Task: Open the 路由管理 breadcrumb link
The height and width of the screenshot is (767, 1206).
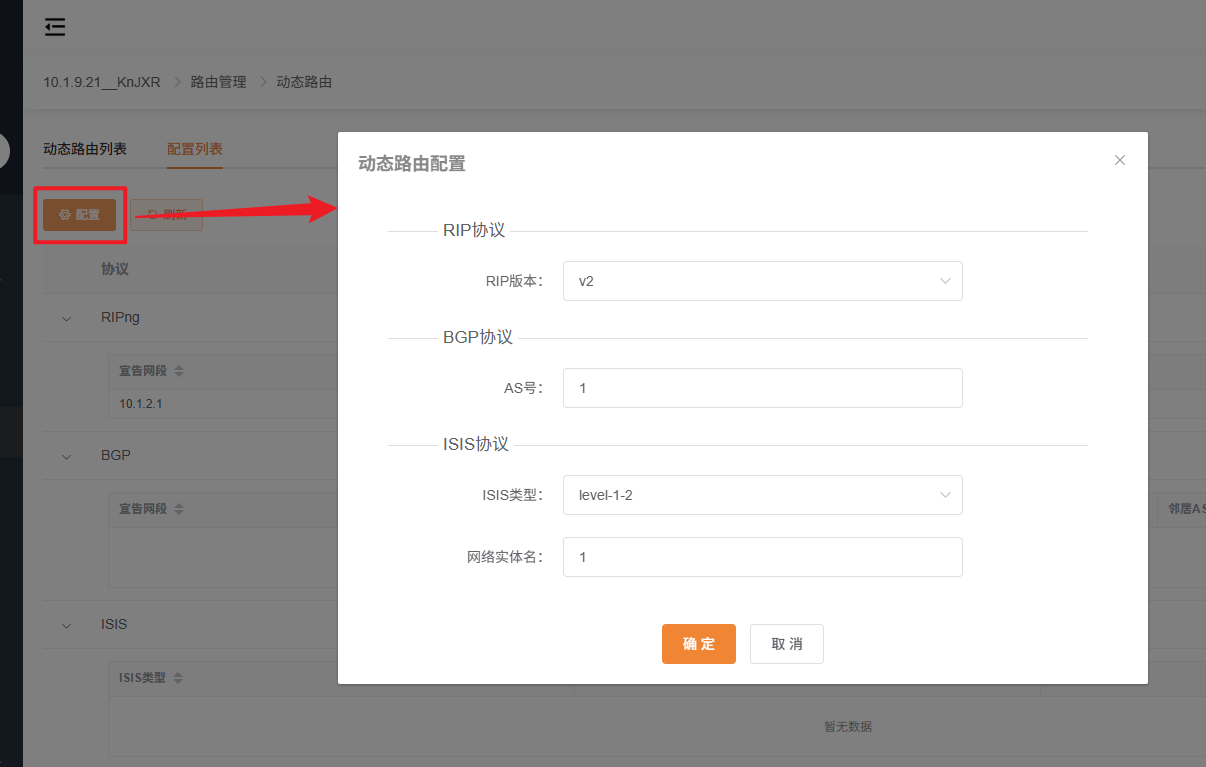Action: [x=219, y=82]
